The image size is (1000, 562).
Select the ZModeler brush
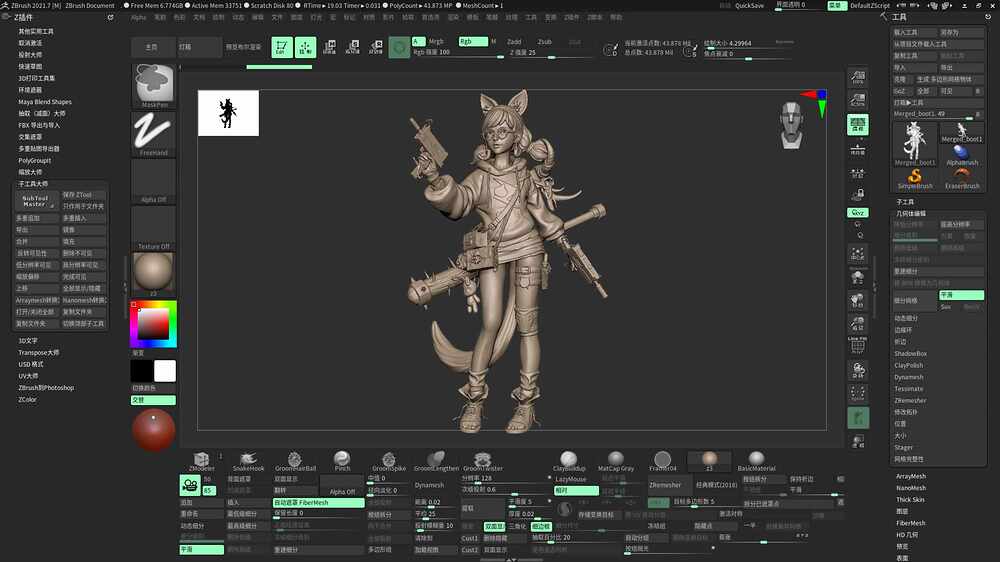click(x=202, y=461)
